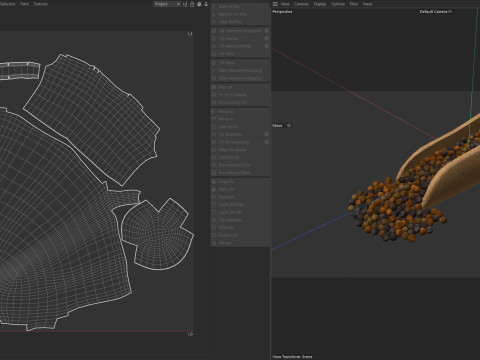Run UV Weld and Relax

pyautogui.click(x=237, y=46)
